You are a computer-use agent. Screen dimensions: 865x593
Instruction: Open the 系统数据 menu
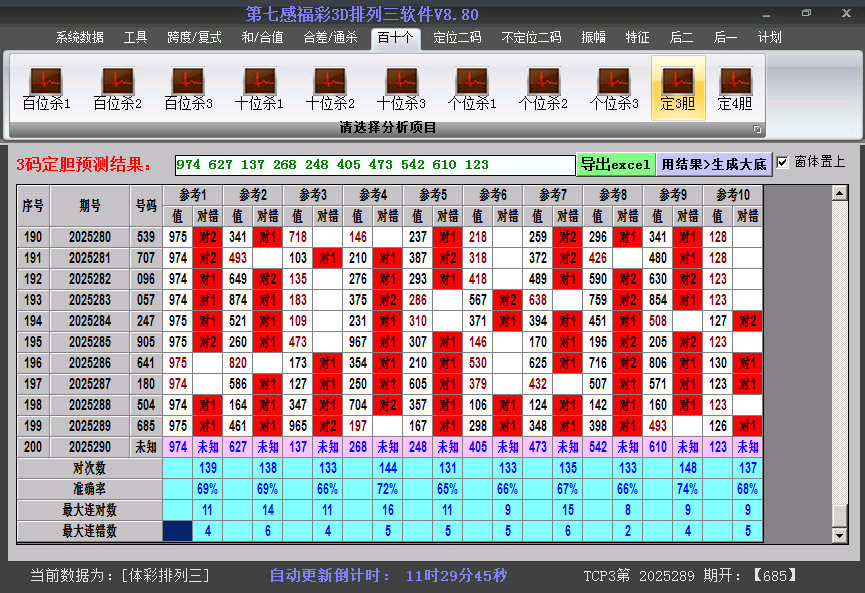pos(78,37)
